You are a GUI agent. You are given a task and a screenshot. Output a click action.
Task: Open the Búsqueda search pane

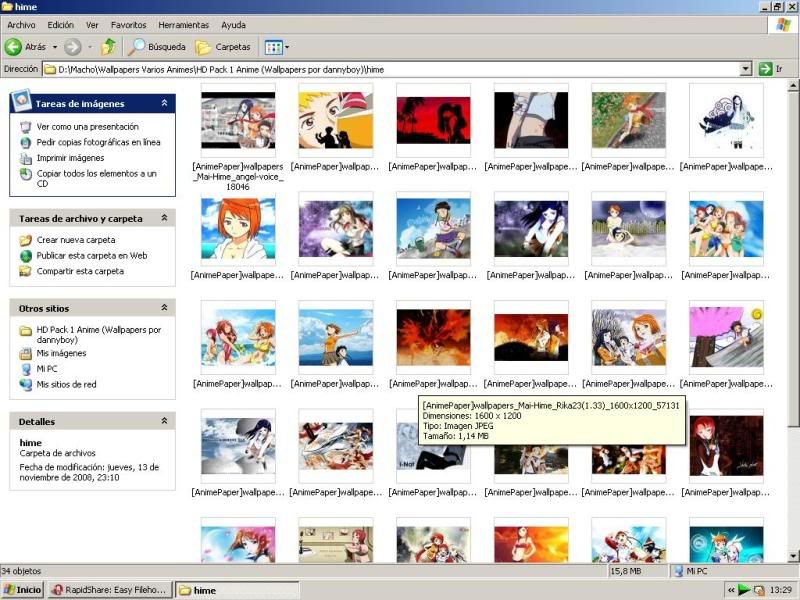coord(157,47)
